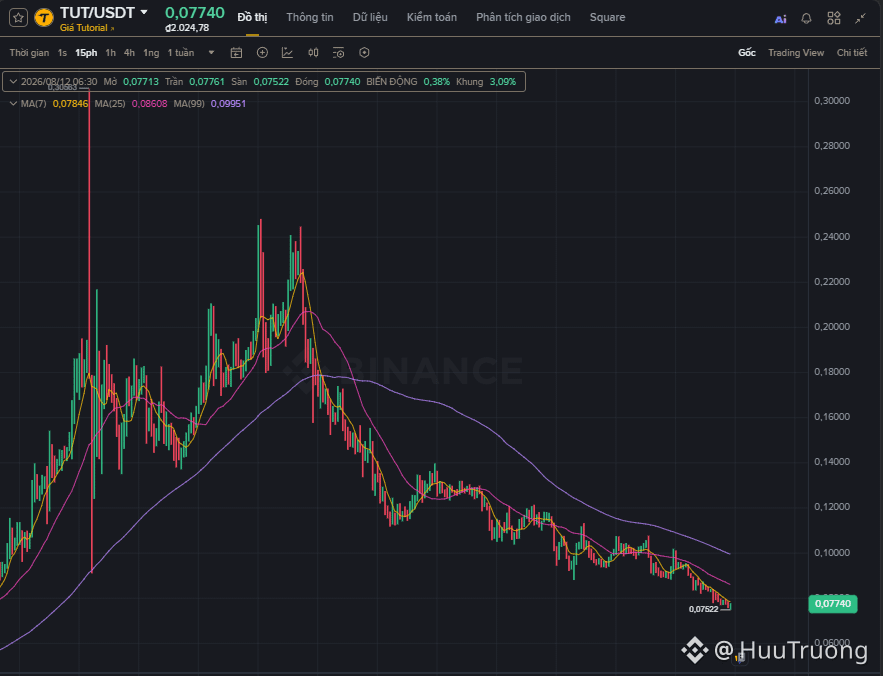
Task: Click the Khung value 3,09%
Action: pos(502,82)
